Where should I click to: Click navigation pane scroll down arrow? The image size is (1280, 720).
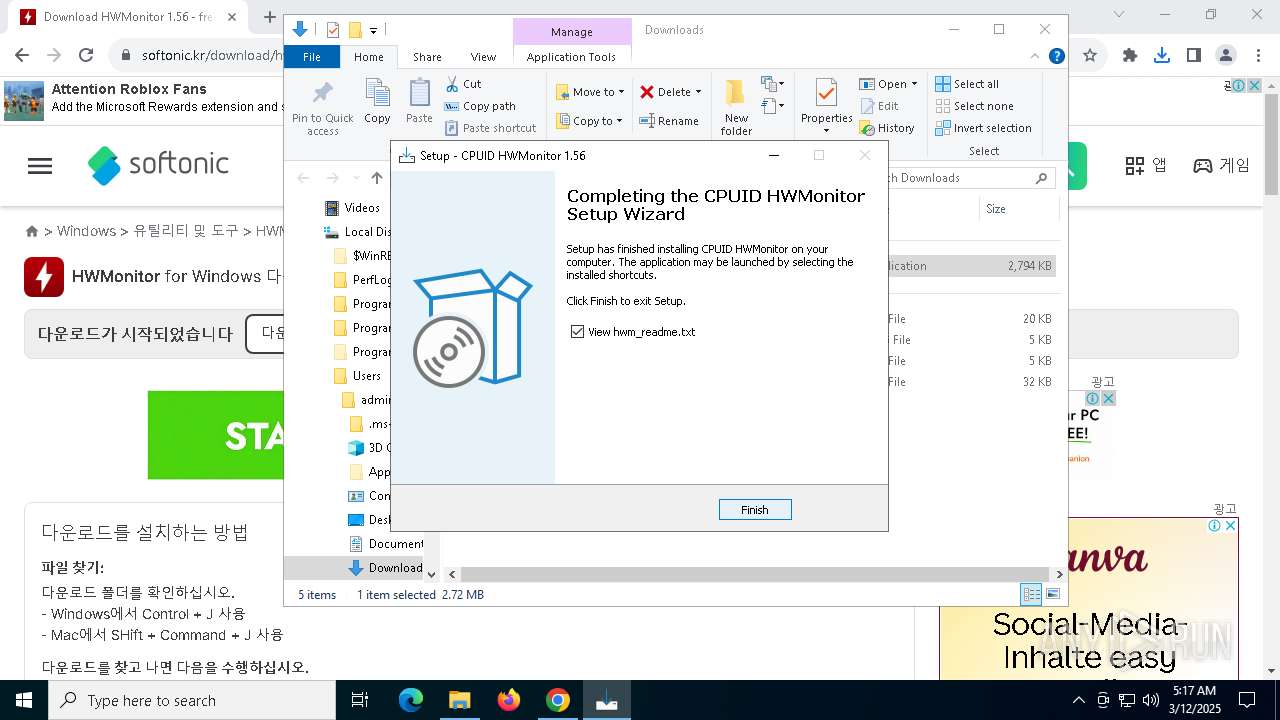point(431,574)
